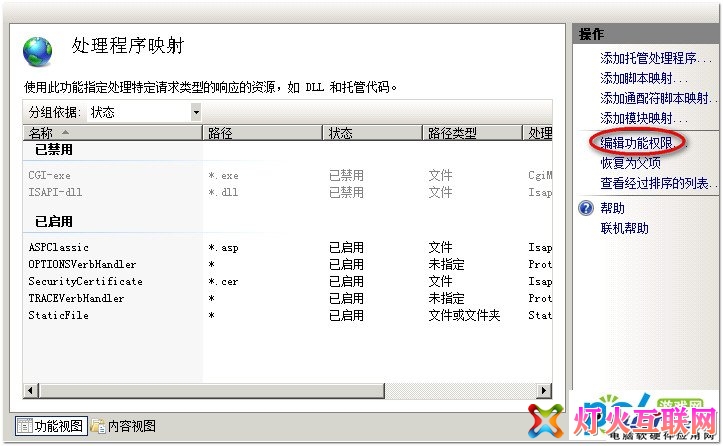723x446 pixels.
Task: Select the StaticFile handler row
Action: tap(288, 315)
